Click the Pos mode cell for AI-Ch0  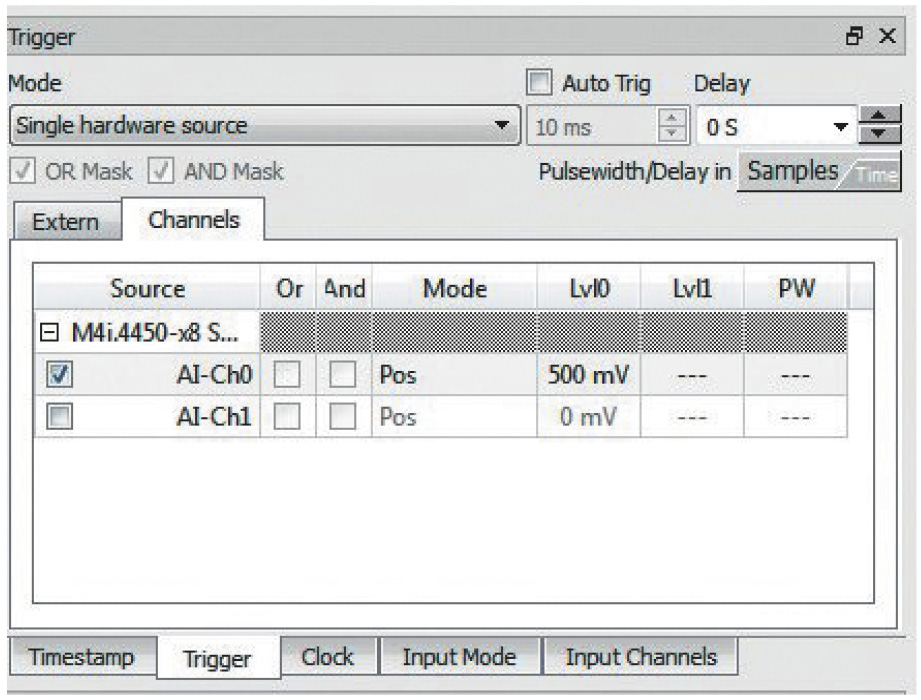point(455,375)
